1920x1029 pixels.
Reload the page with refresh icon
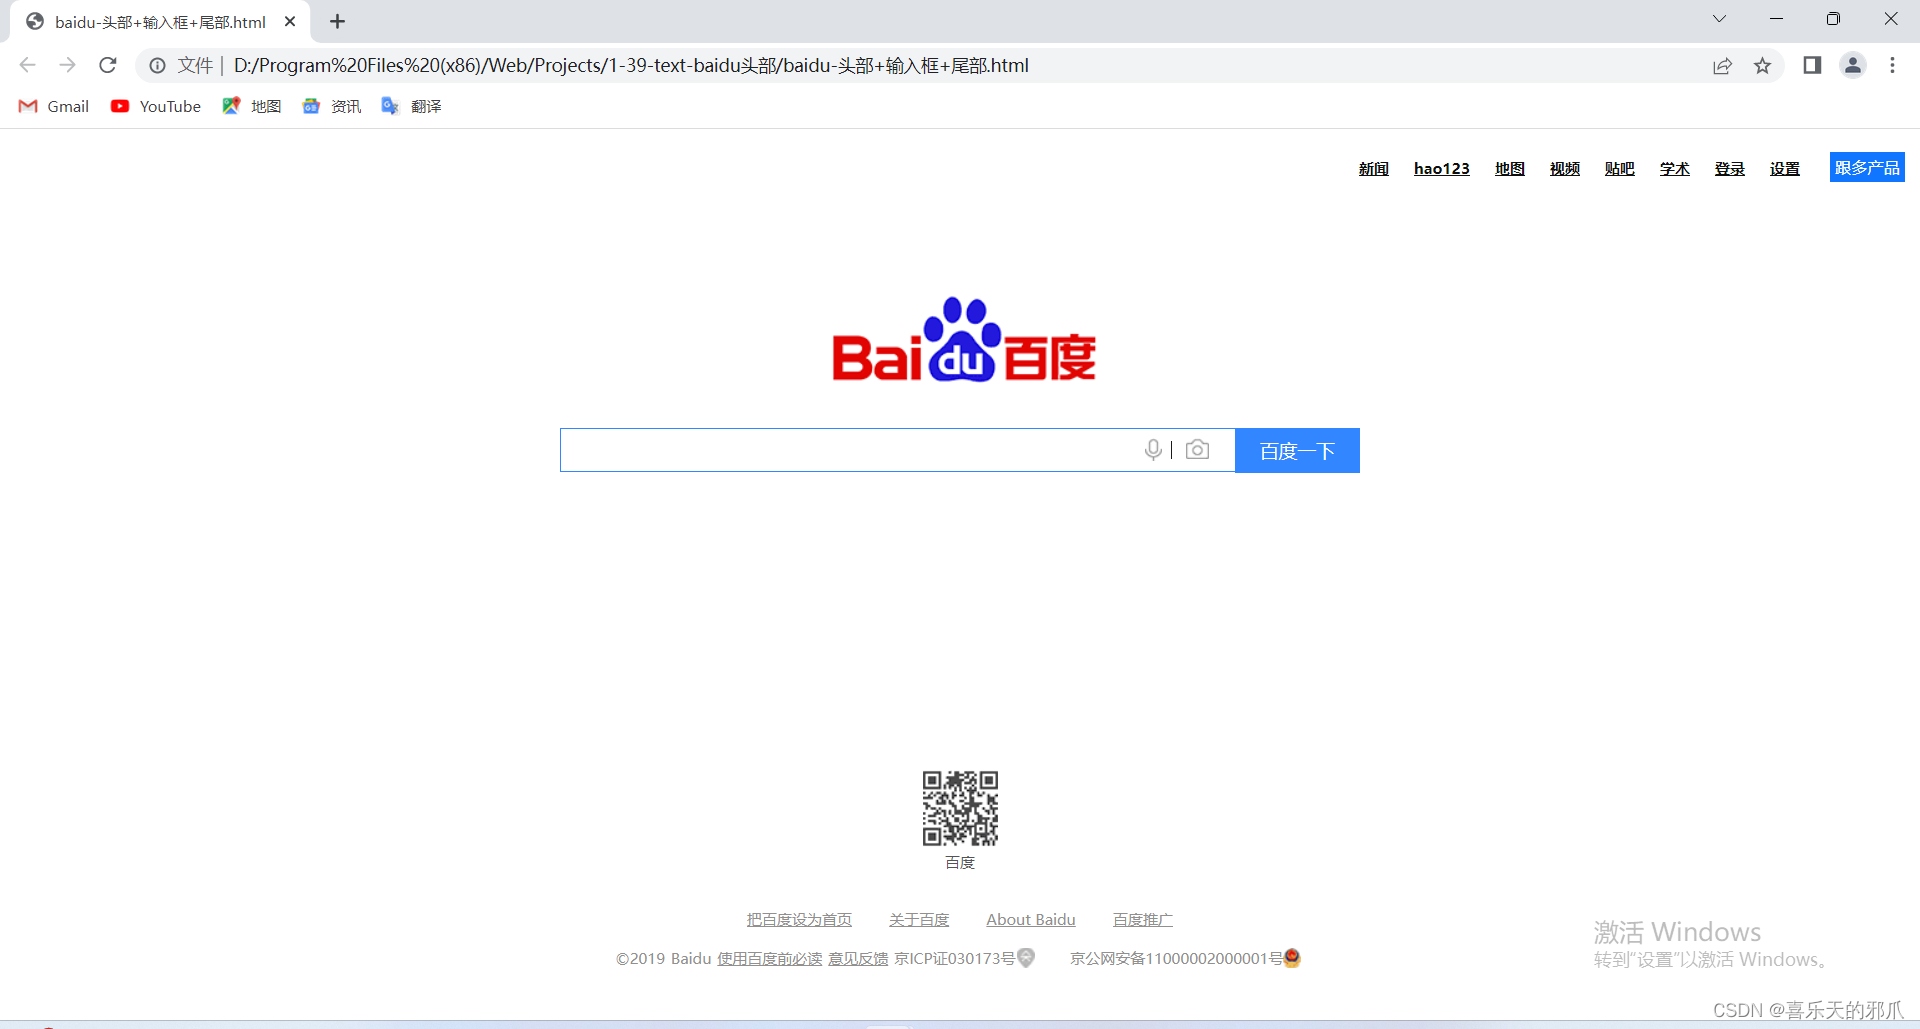click(108, 65)
